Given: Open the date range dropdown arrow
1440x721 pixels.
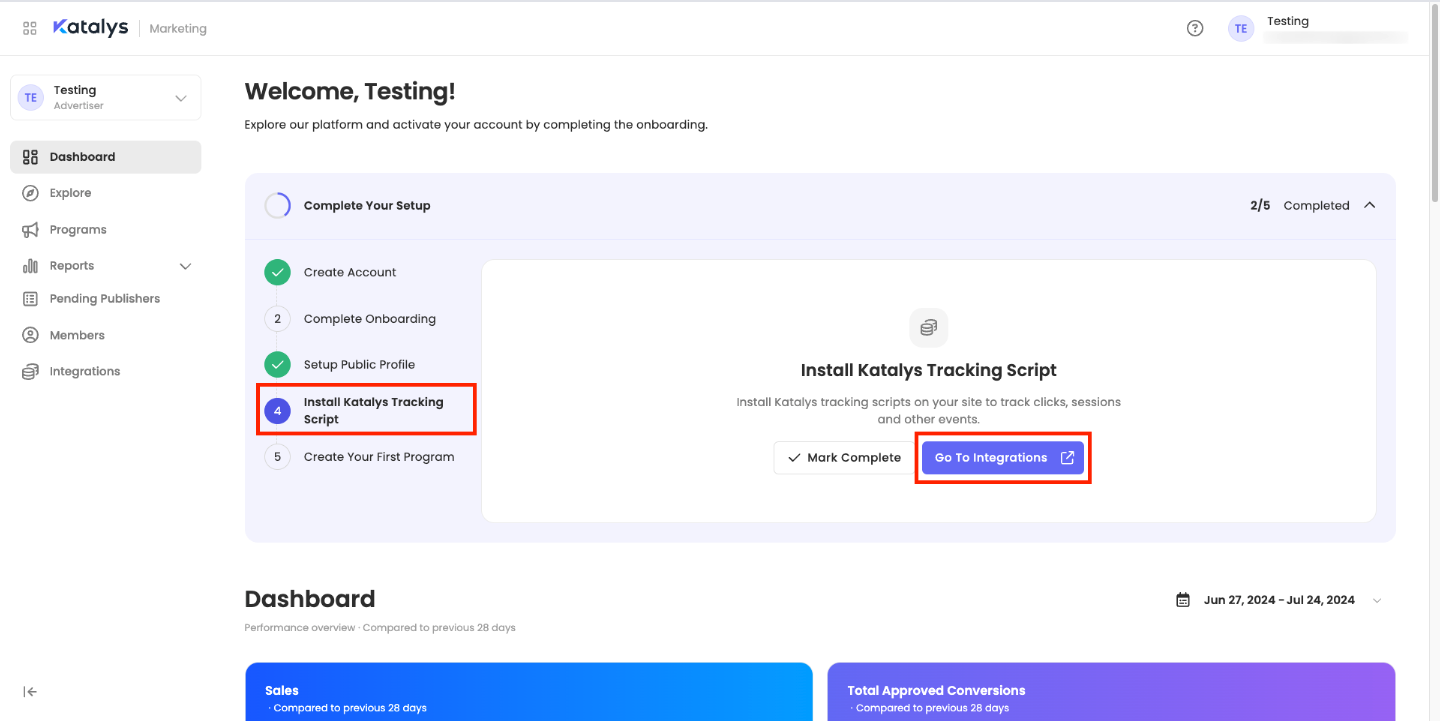Looking at the screenshot, I should point(1377,601).
